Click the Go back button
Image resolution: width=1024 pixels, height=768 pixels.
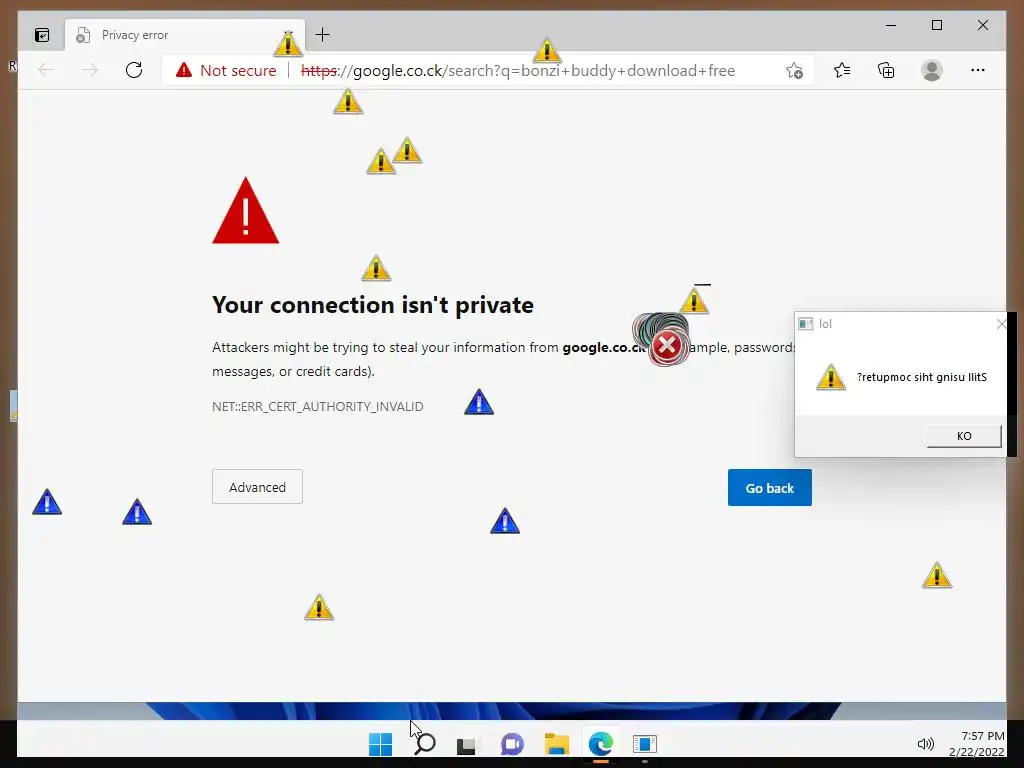pyautogui.click(x=769, y=488)
